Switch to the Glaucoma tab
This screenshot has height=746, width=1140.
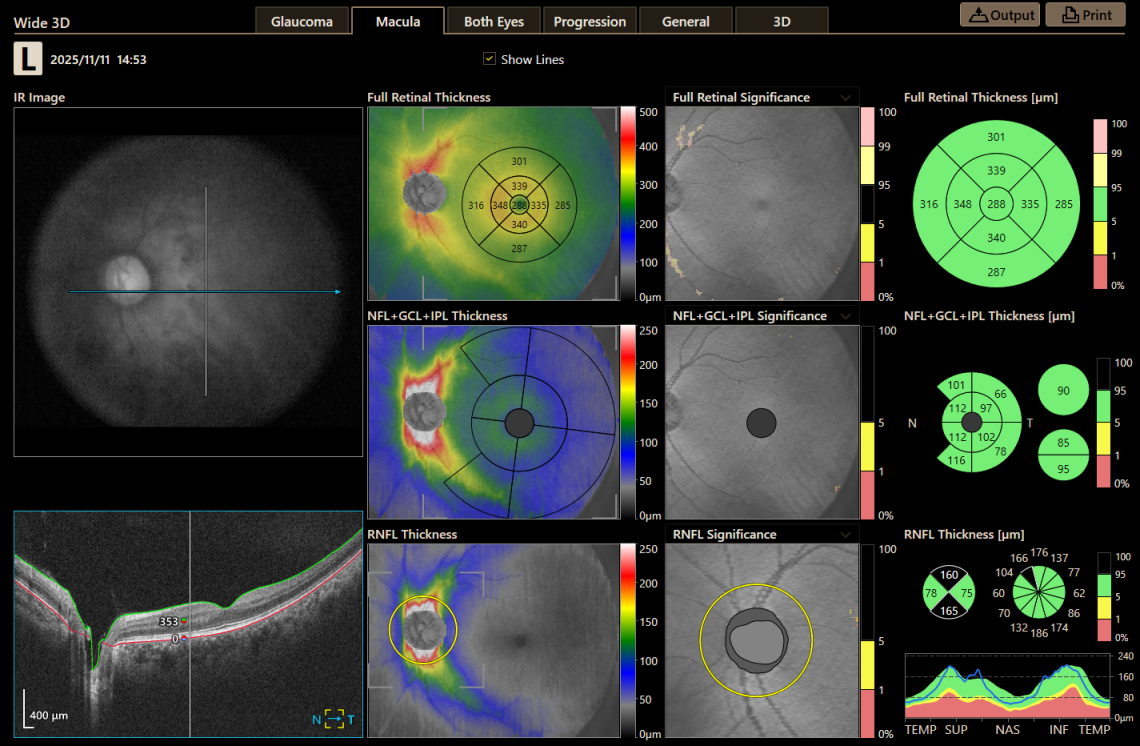302,19
